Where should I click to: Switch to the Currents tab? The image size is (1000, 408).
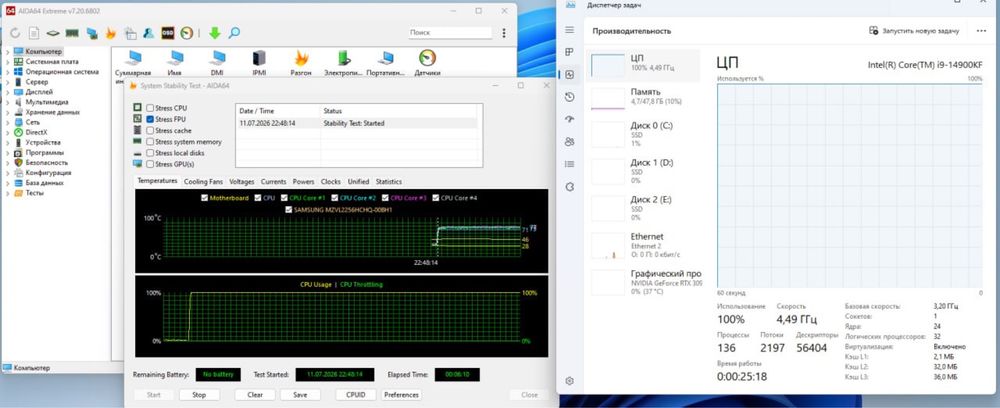(274, 182)
